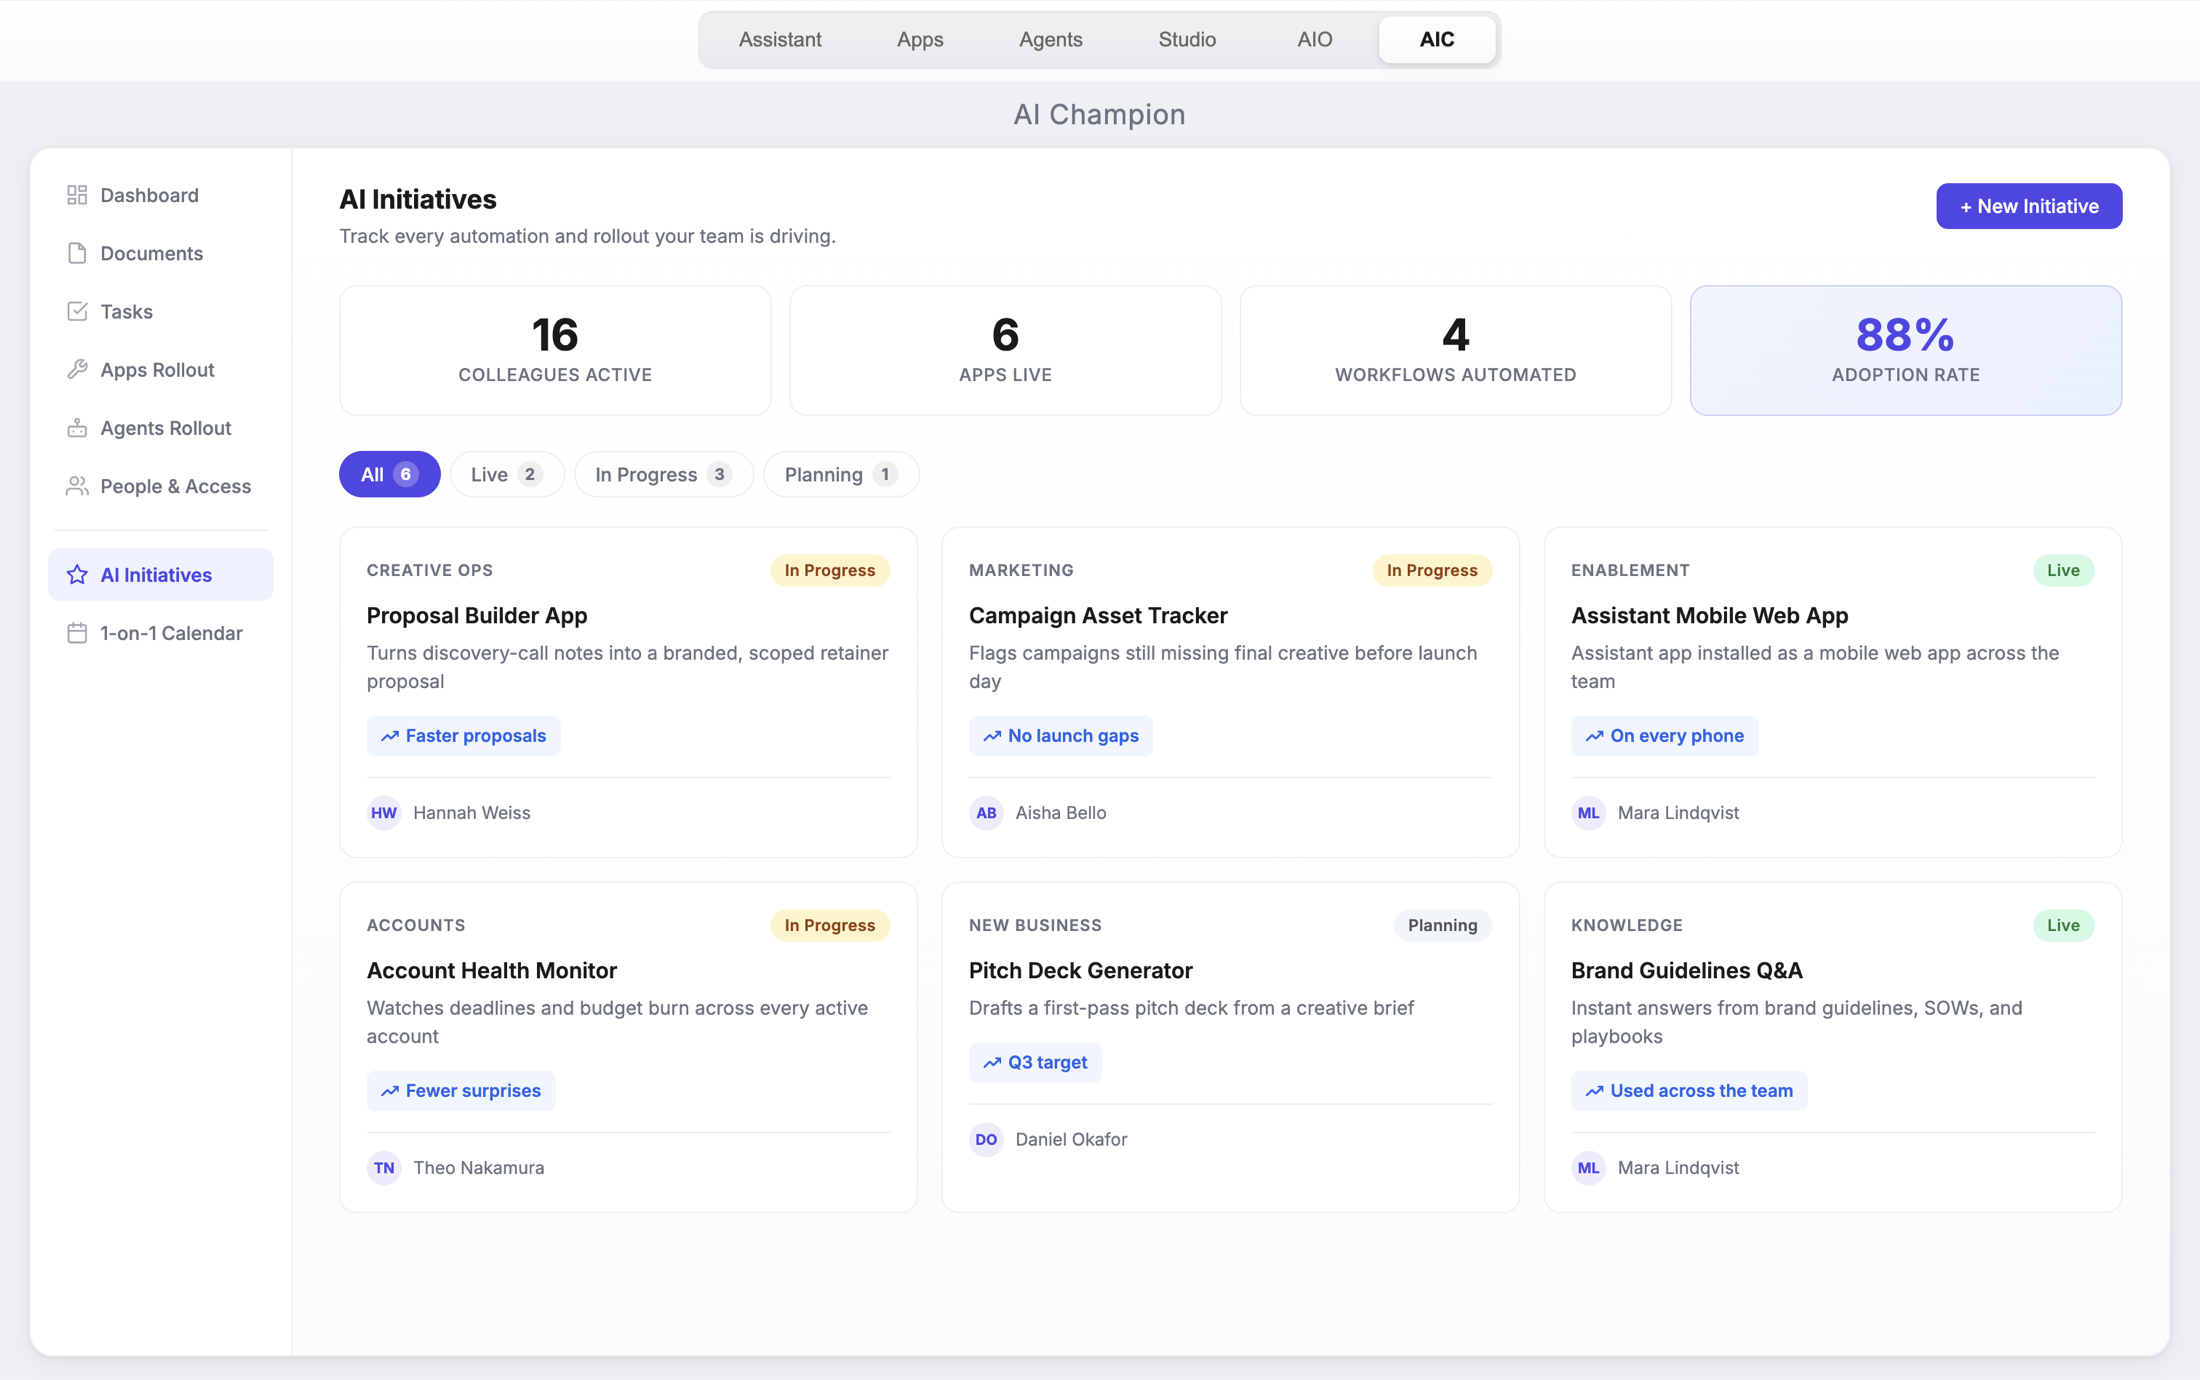Click Hannah Weiss HW avatar
The image size is (2200, 1380).
[x=384, y=813]
